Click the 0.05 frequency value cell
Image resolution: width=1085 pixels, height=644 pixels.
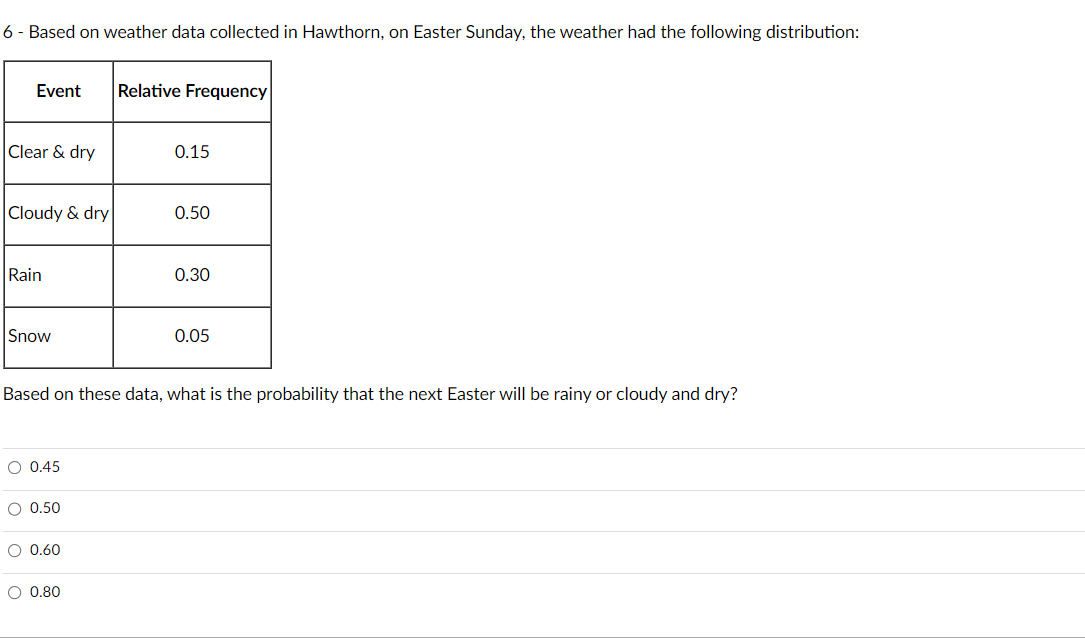click(192, 336)
